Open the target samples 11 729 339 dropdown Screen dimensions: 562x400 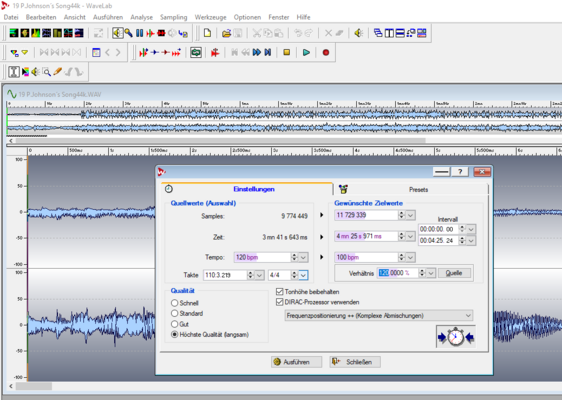[410, 215]
